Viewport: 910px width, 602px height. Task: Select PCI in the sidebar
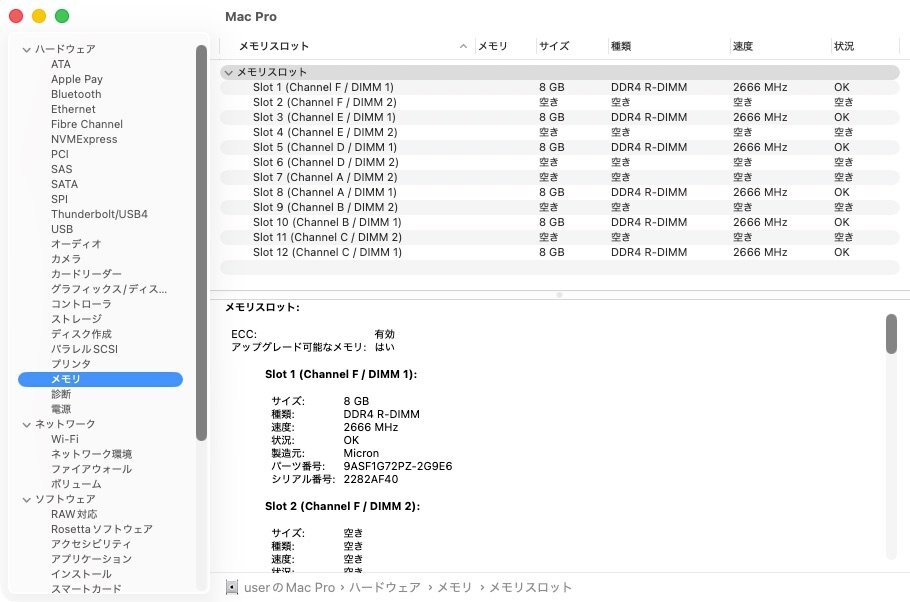pos(60,154)
